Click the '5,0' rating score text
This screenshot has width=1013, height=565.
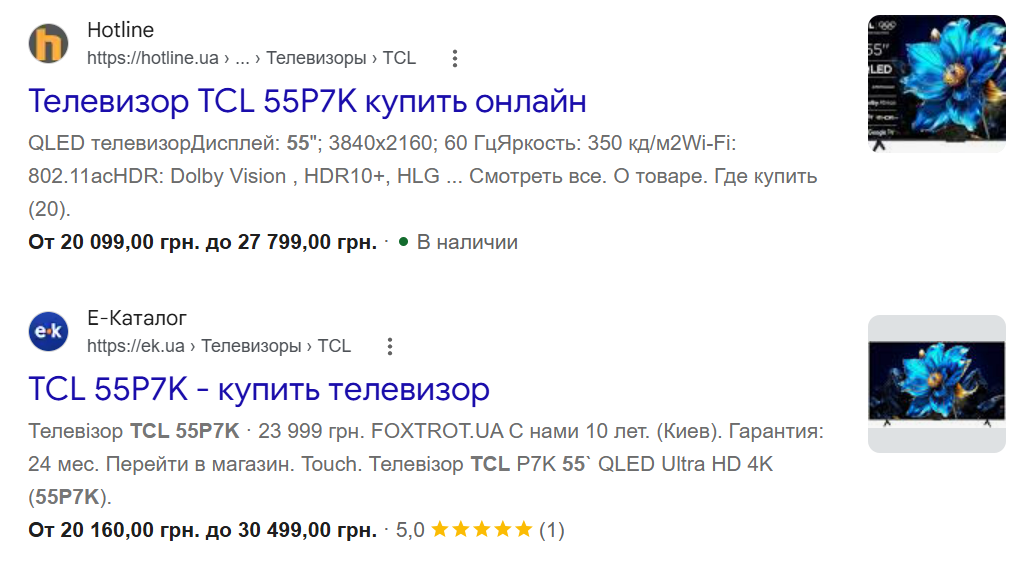pyautogui.click(x=410, y=530)
